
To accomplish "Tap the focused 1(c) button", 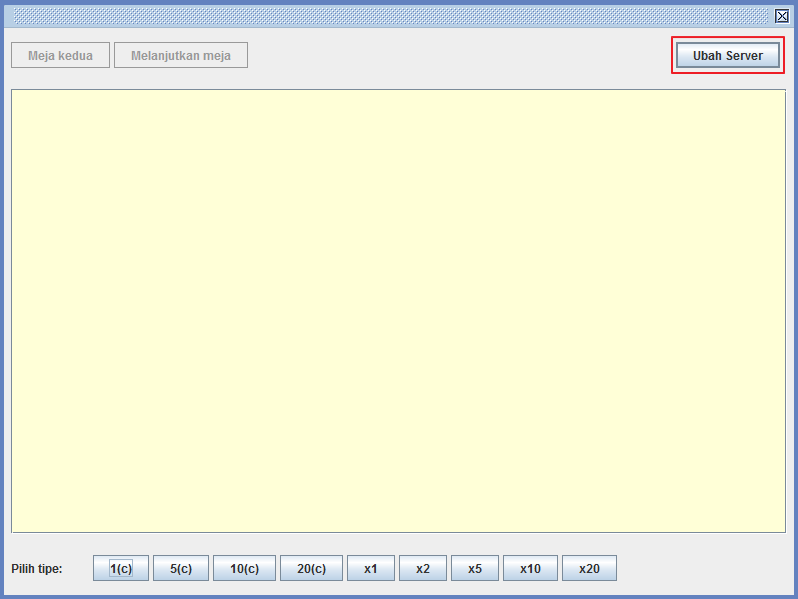I will (x=121, y=568).
